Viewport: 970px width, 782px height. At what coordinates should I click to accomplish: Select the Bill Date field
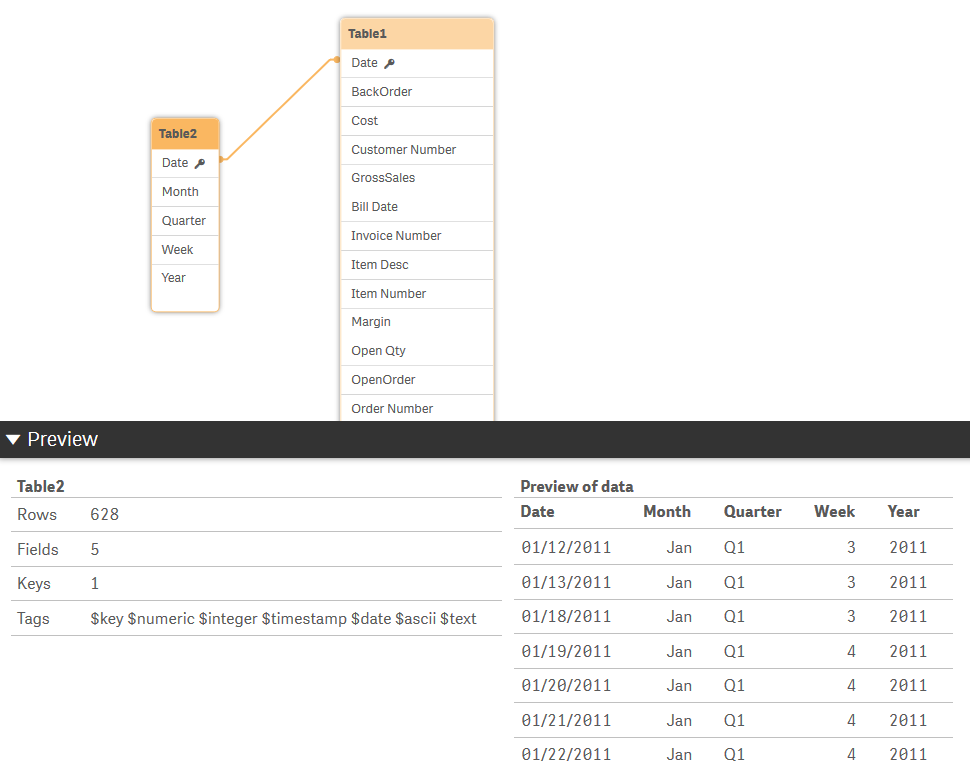(417, 207)
